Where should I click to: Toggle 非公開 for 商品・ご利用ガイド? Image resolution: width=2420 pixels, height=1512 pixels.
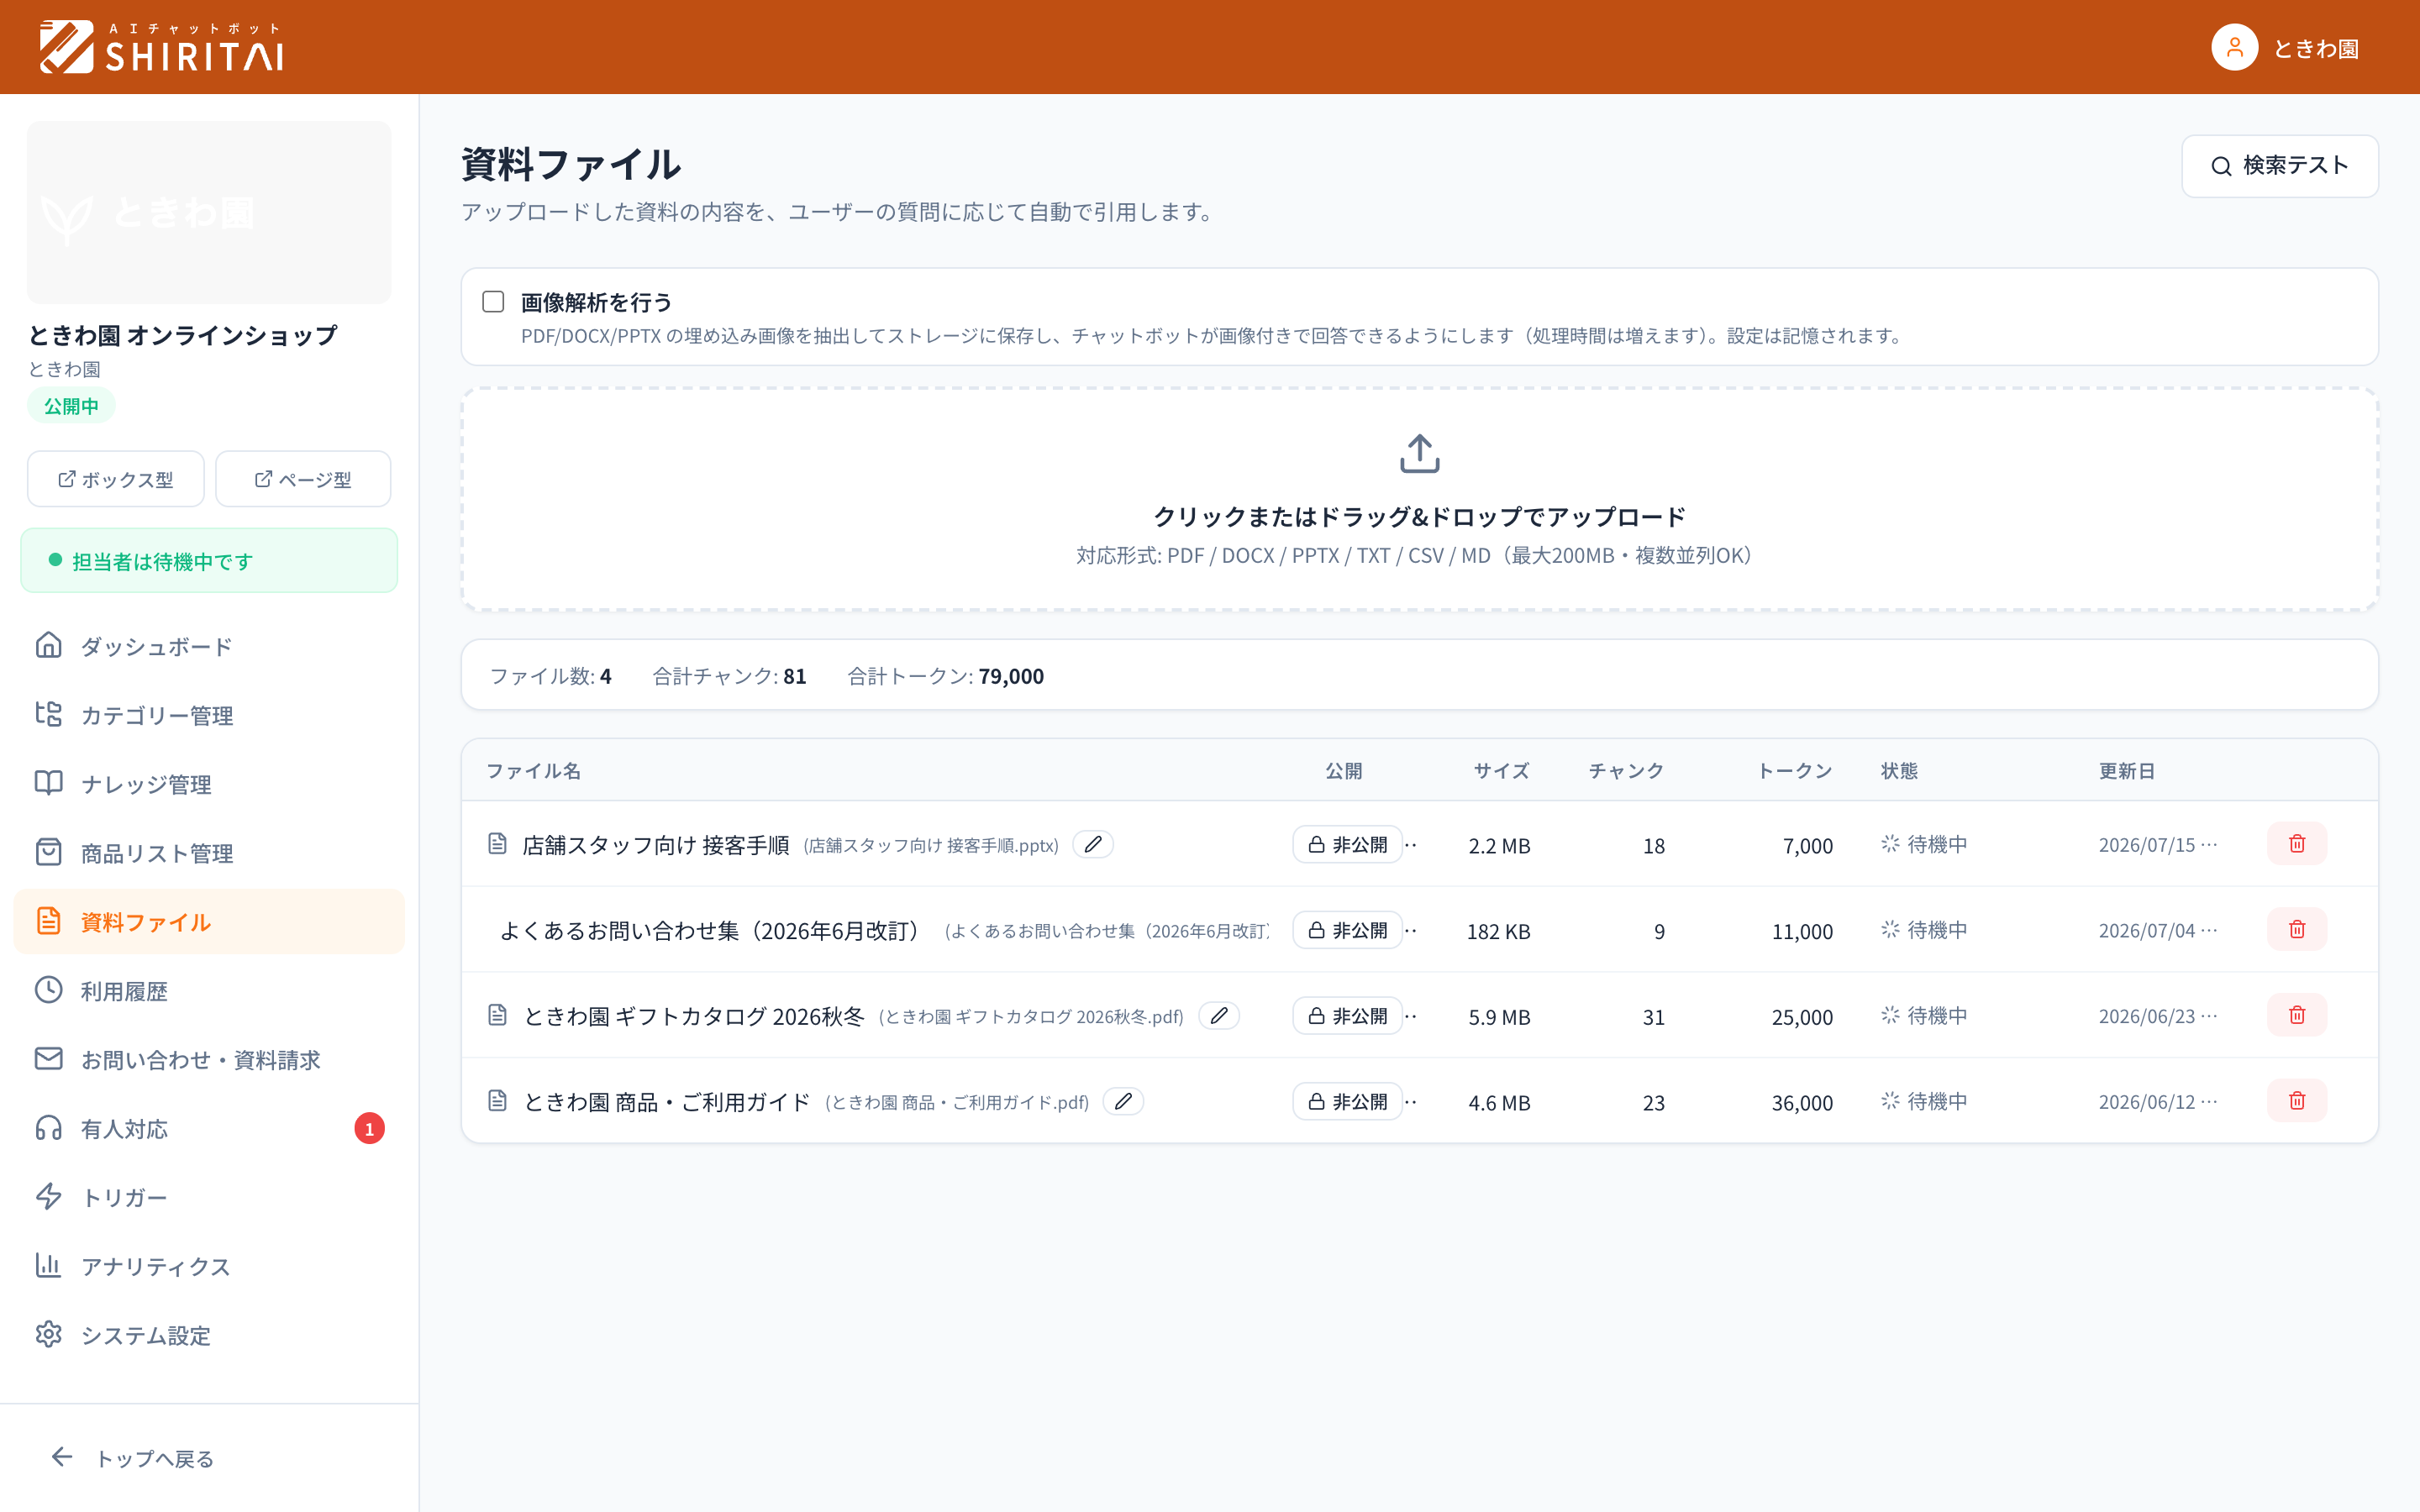click(1347, 1102)
